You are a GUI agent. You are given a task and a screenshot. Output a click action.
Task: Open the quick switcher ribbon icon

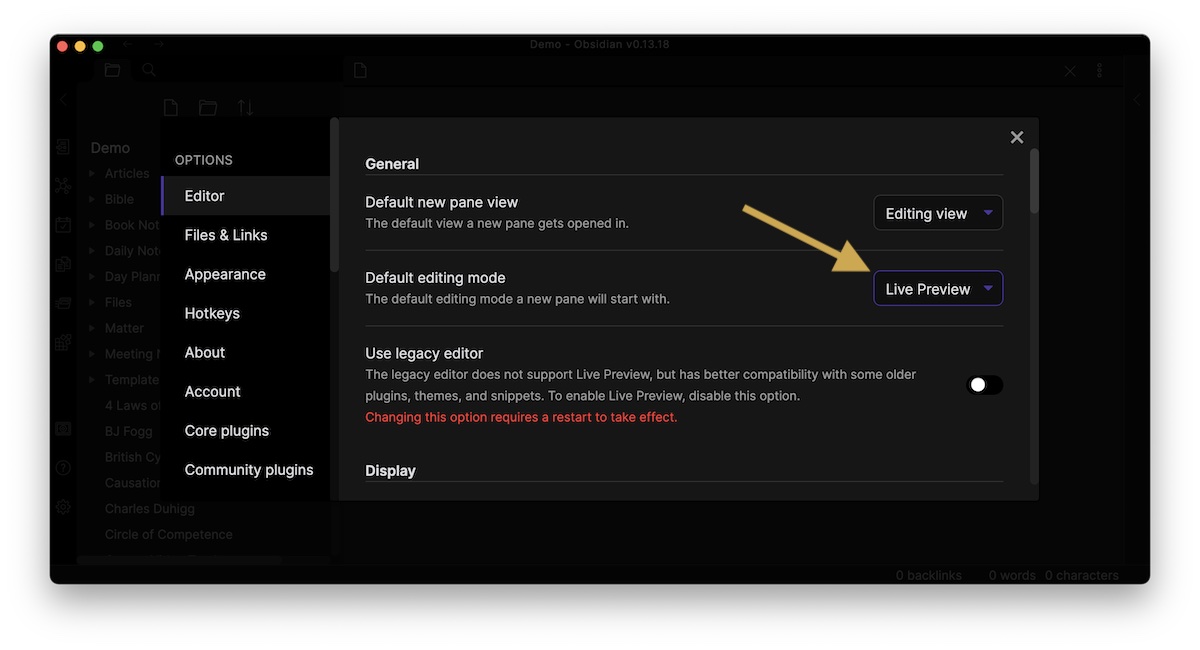63,147
